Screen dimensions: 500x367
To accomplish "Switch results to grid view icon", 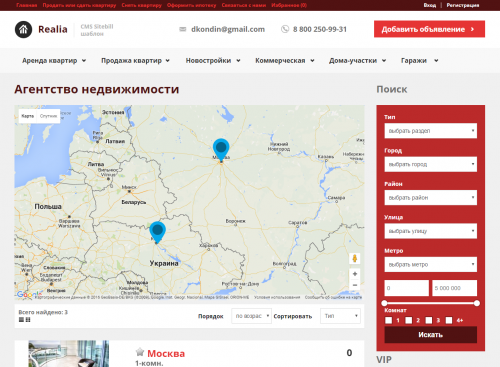I will tap(28, 320).
